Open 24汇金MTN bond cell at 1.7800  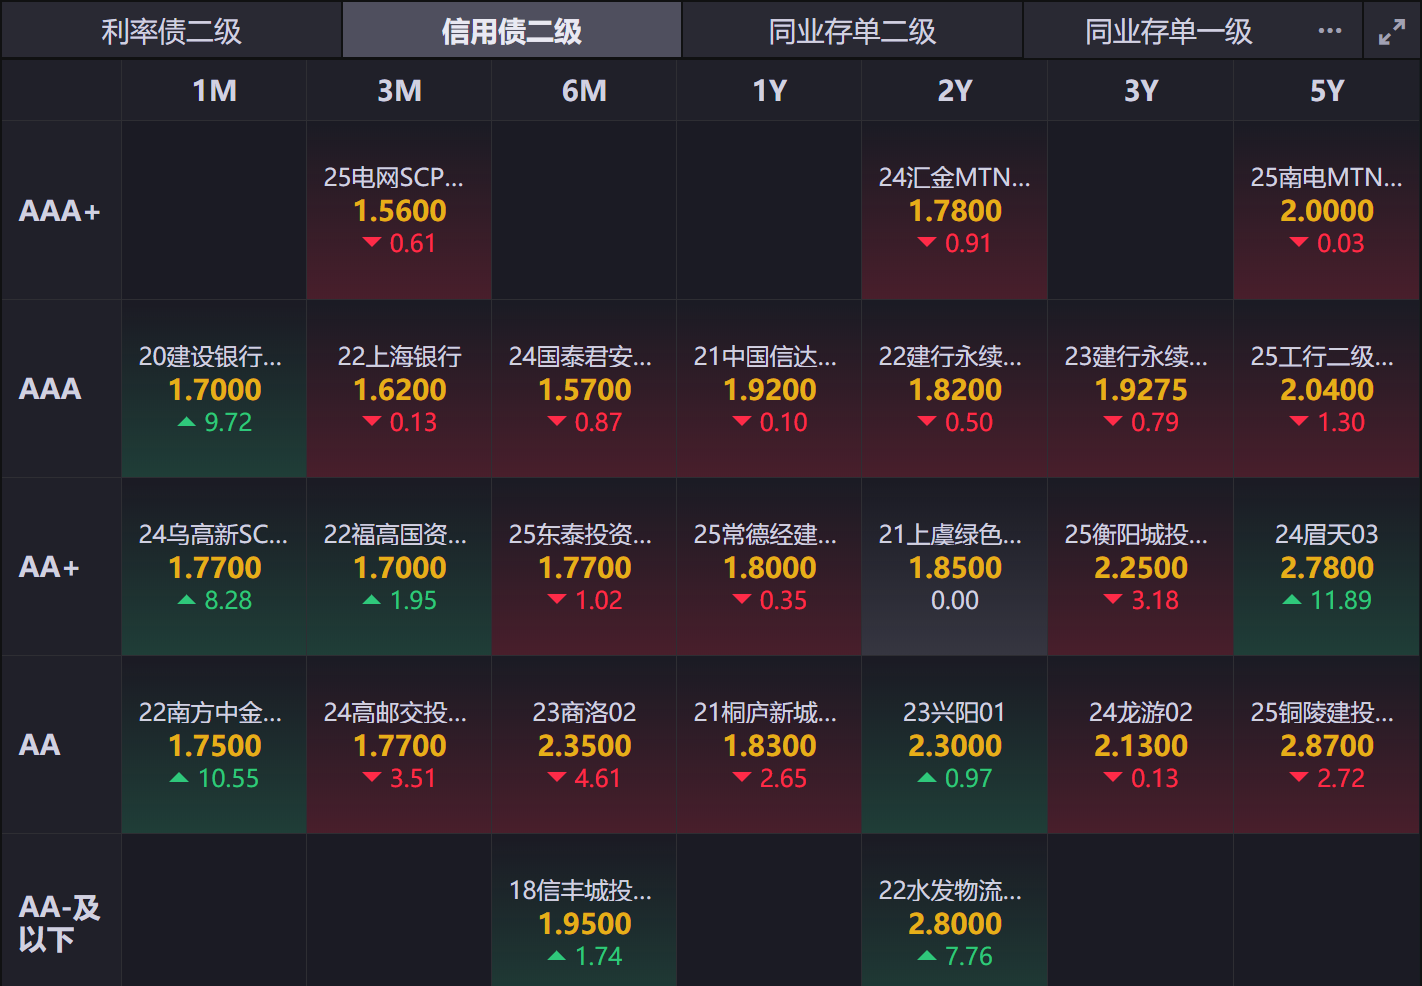pos(955,211)
